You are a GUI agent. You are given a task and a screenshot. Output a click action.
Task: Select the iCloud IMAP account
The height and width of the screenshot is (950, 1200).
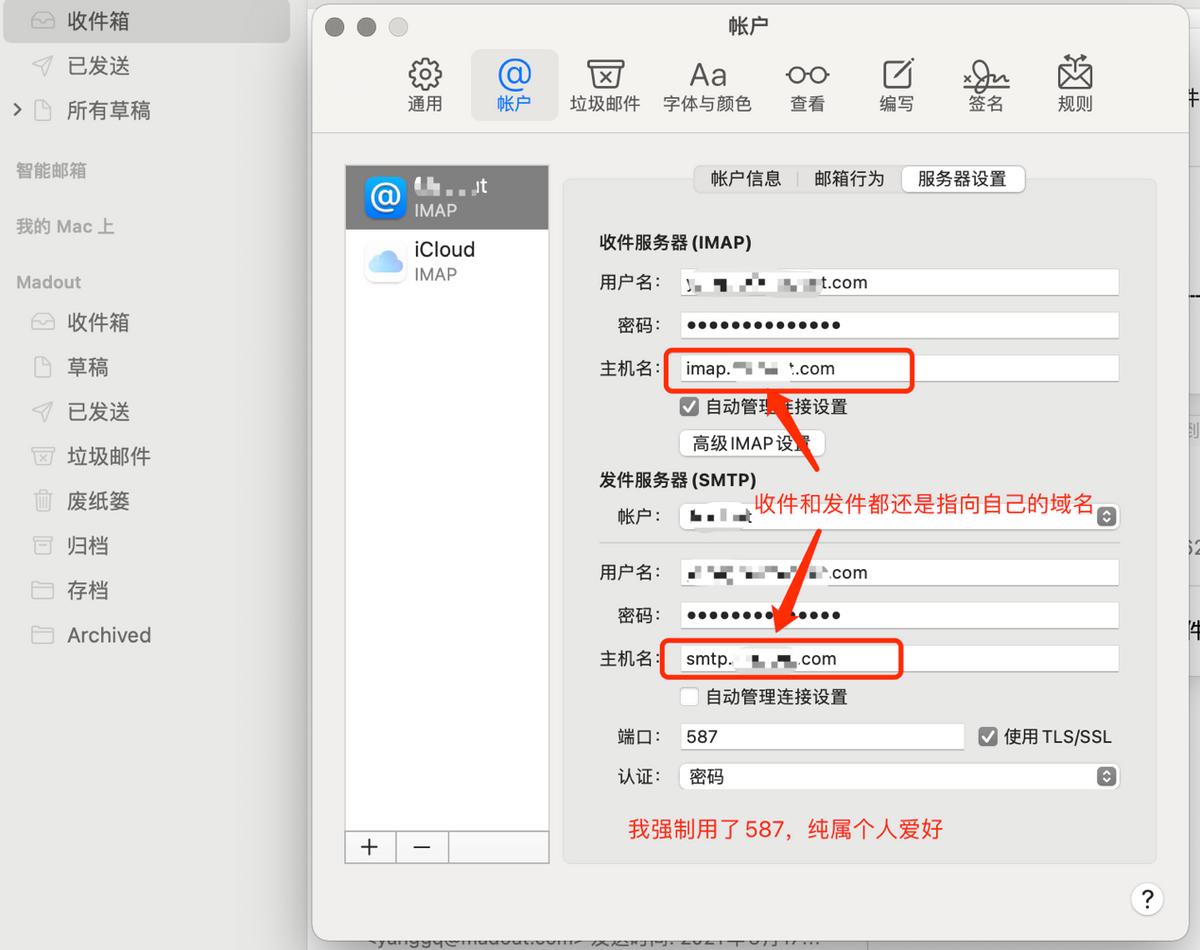pyautogui.click(x=446, y=260)
